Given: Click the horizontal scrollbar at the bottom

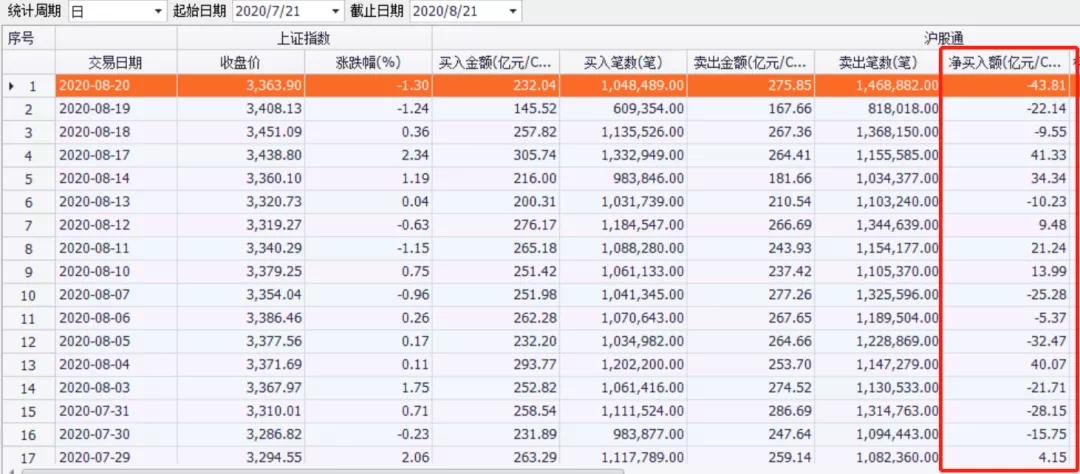Looking at the screenshot, I should pos(322,471).
